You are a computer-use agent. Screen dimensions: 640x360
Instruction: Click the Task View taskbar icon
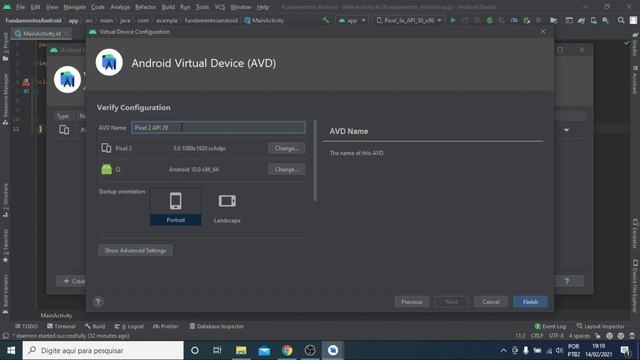pos(217,350)
